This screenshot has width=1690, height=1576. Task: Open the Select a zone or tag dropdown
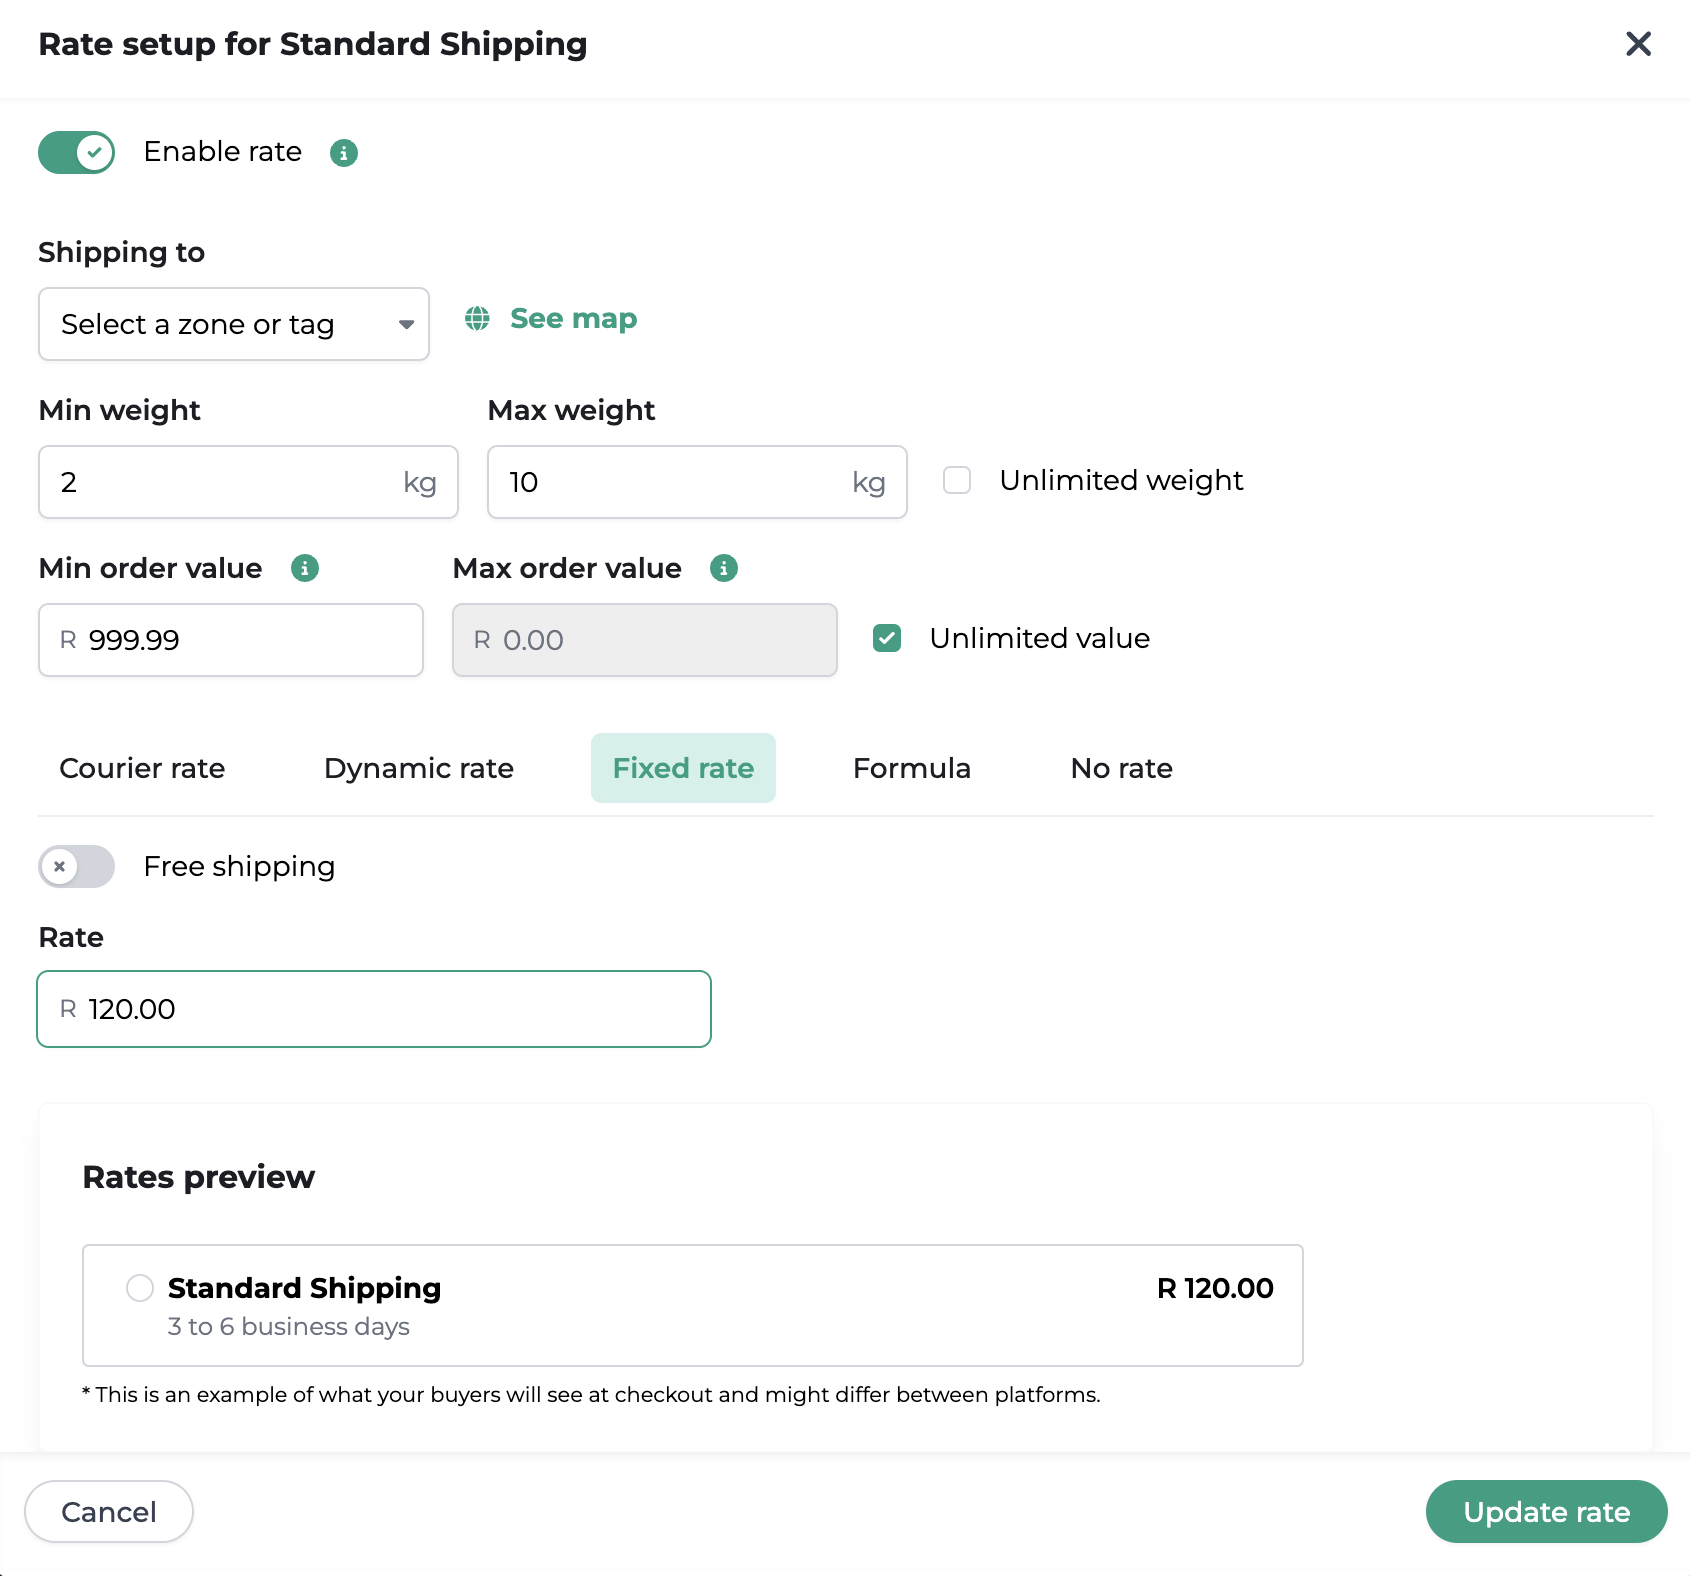coord(234,324)
